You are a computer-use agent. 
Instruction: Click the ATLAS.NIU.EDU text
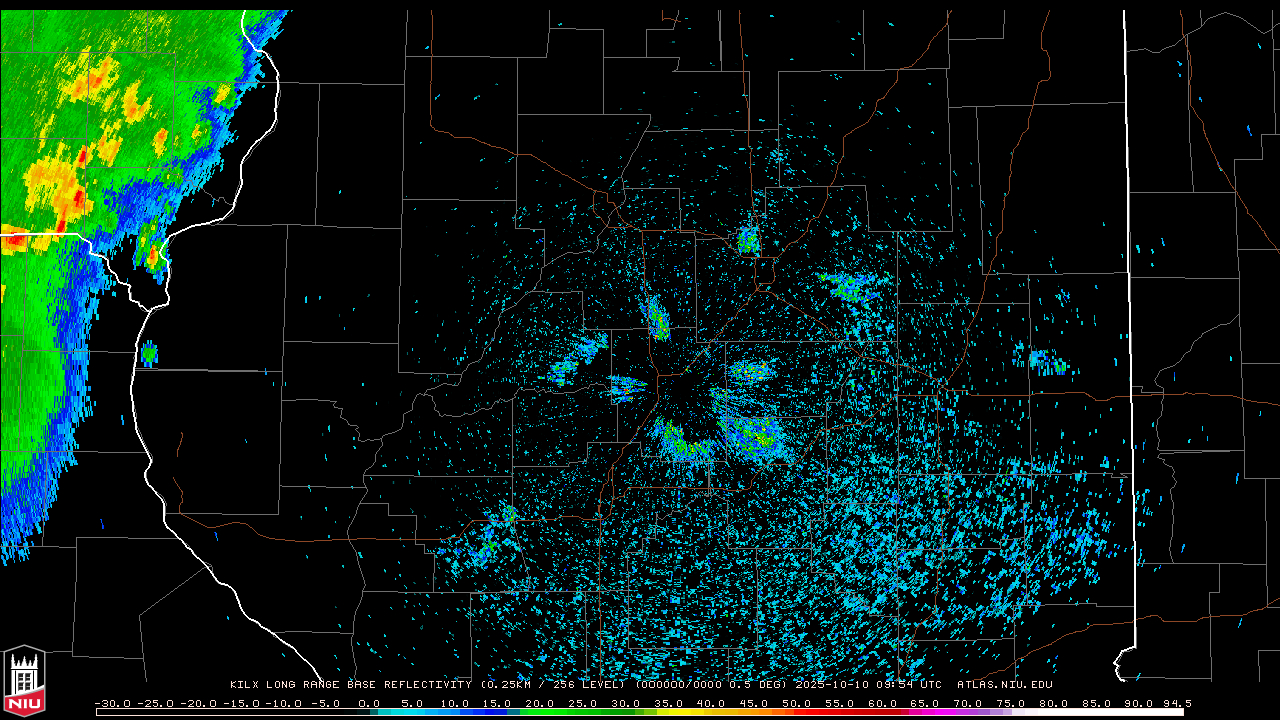click(1004, 685)
